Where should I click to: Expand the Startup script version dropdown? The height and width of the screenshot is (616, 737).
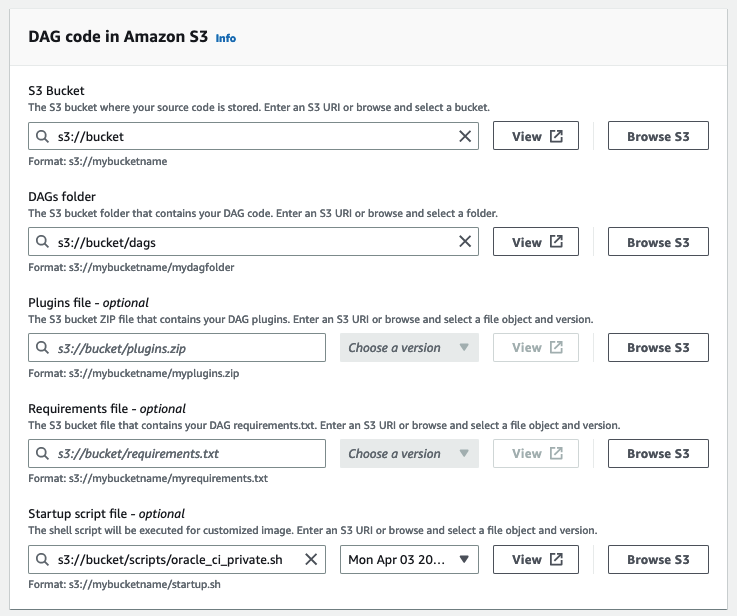409,560
